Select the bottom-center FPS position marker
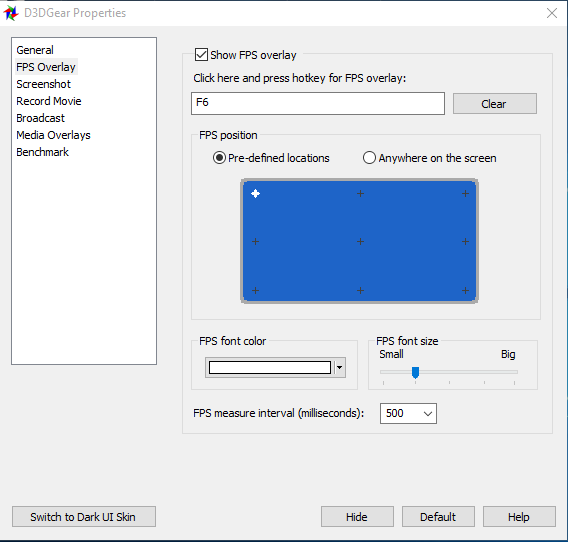Screen dimensions: 568x542 click(360, 290)
